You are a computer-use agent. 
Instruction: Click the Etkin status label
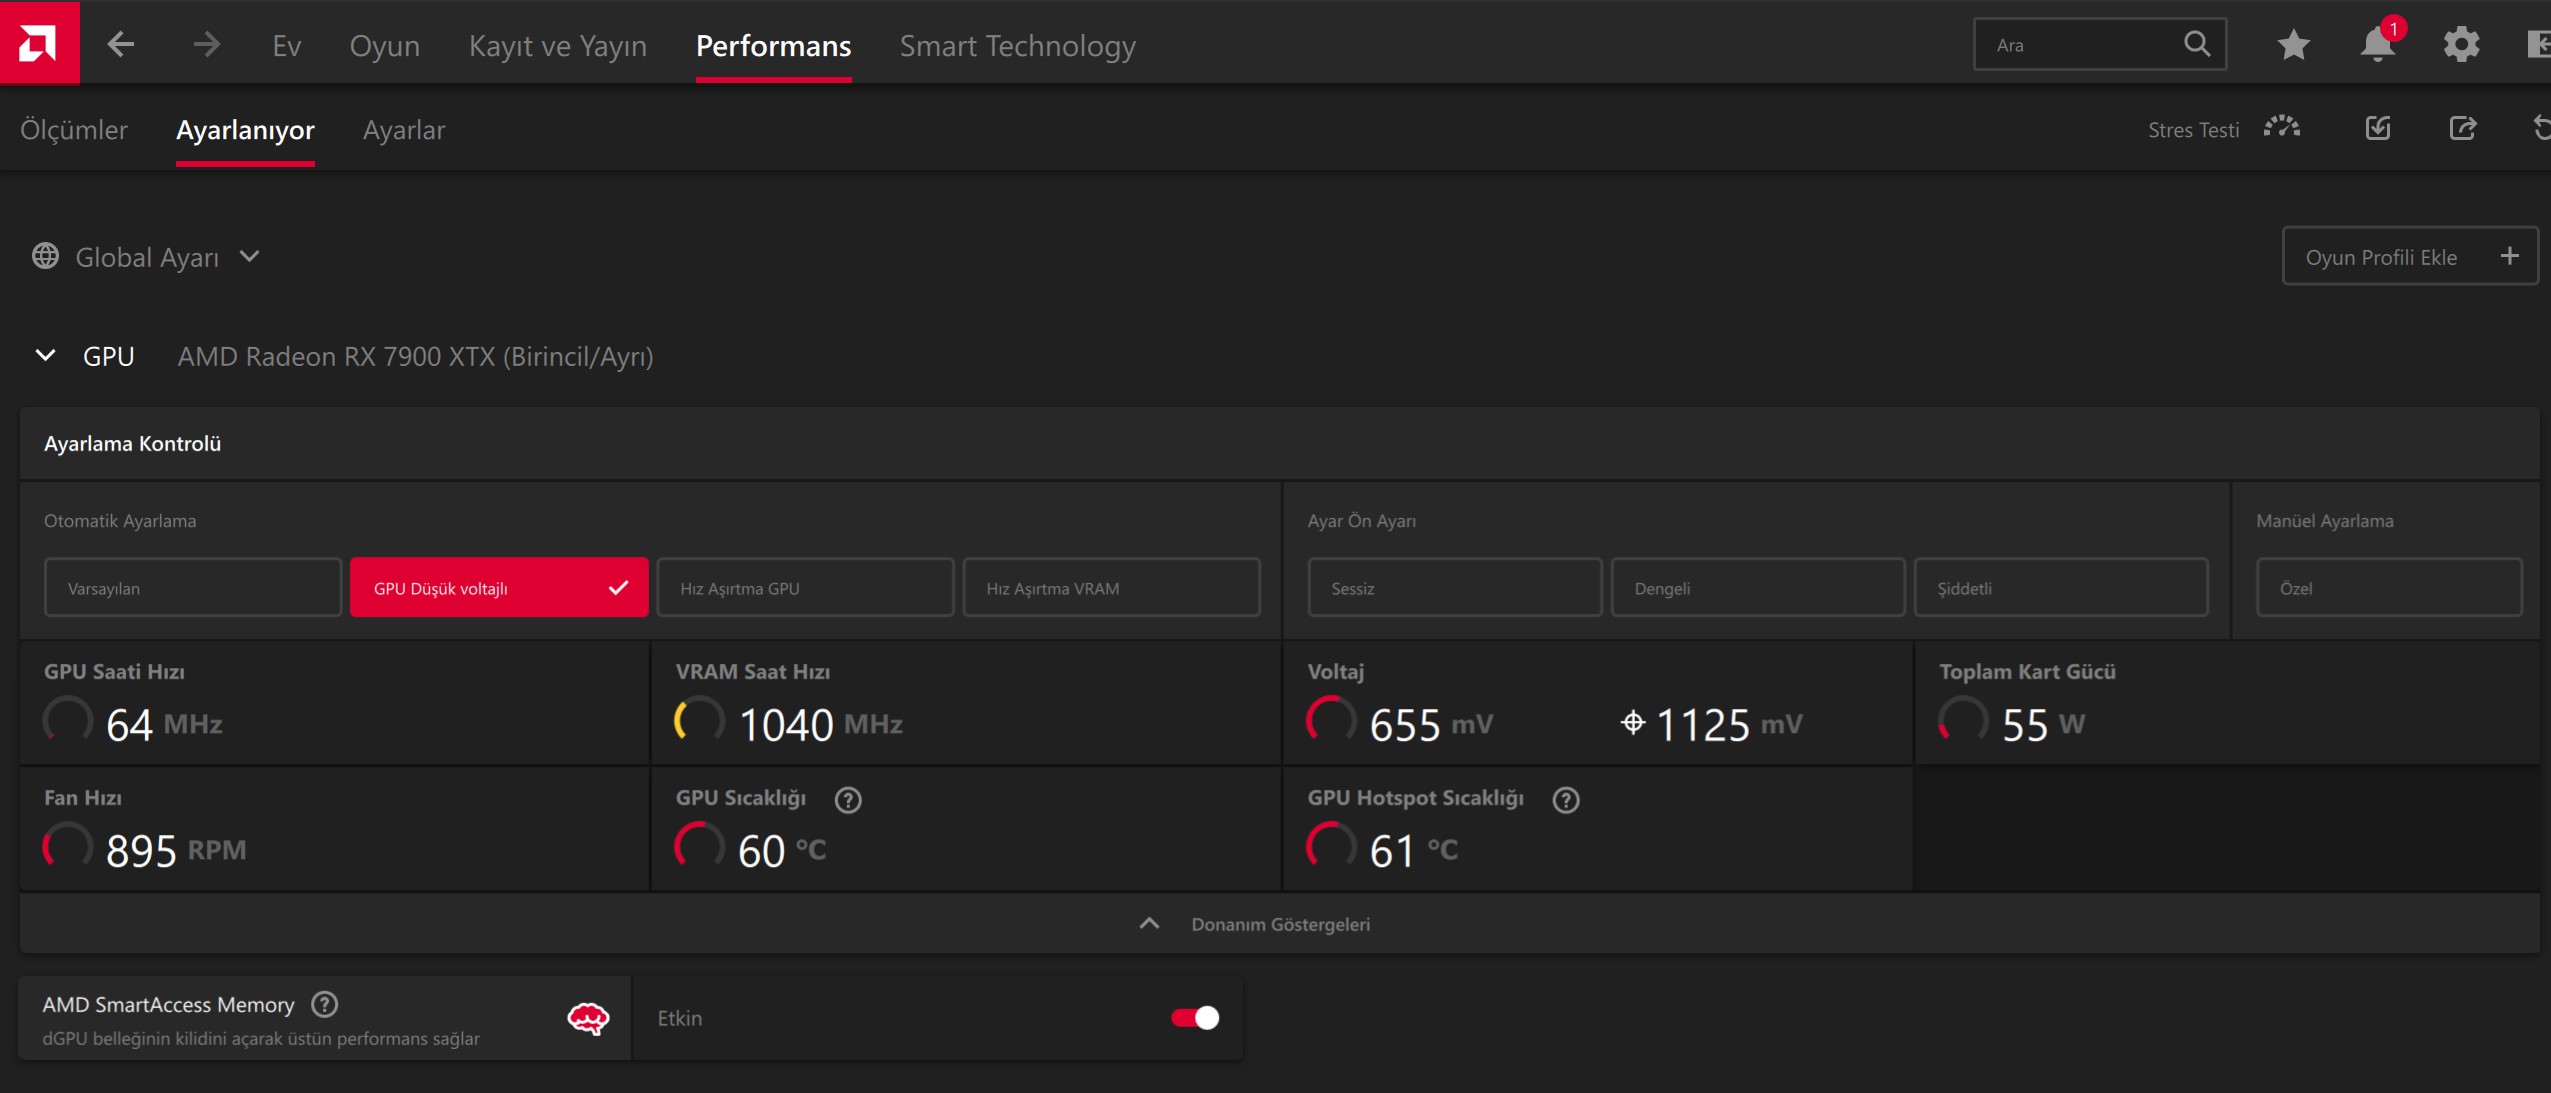click(679, 1018)
